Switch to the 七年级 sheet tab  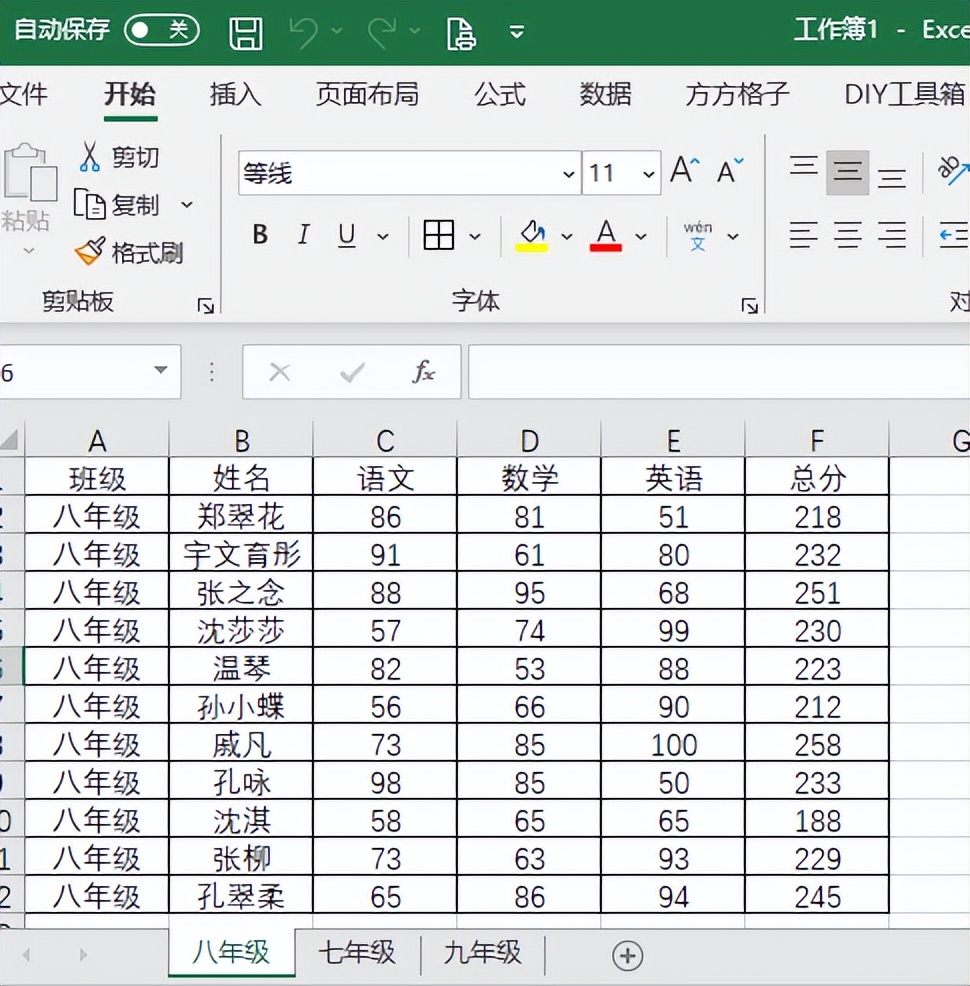tap(357, 953)
